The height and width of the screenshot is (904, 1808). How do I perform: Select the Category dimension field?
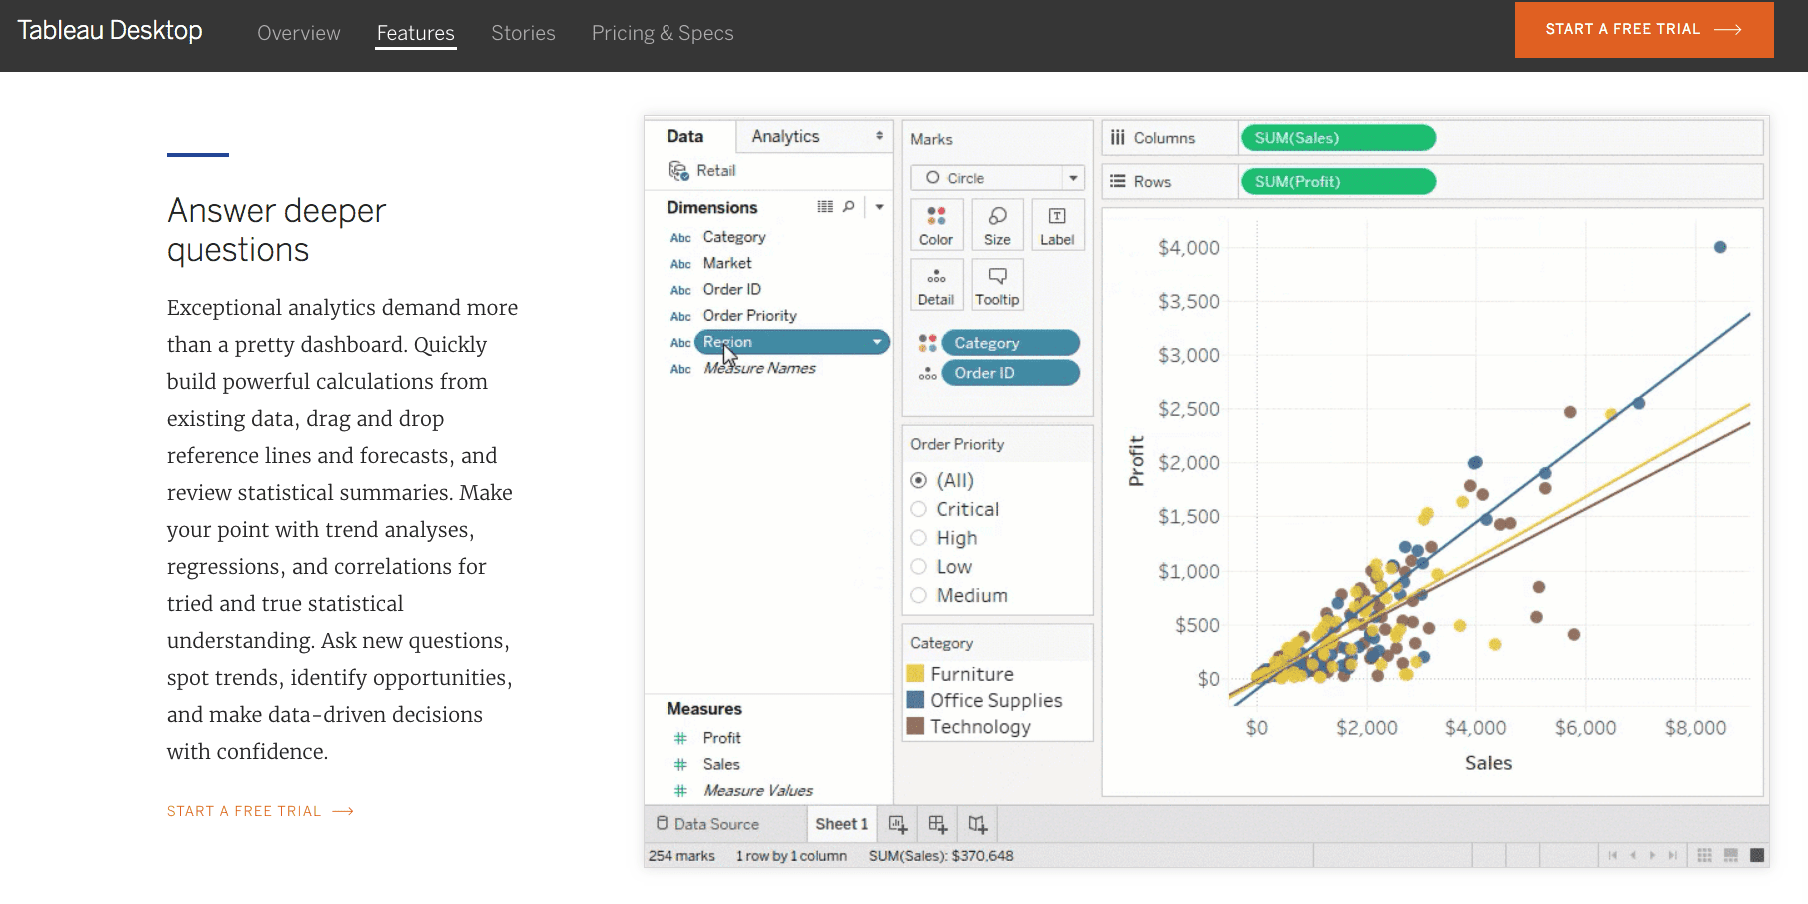734,237
